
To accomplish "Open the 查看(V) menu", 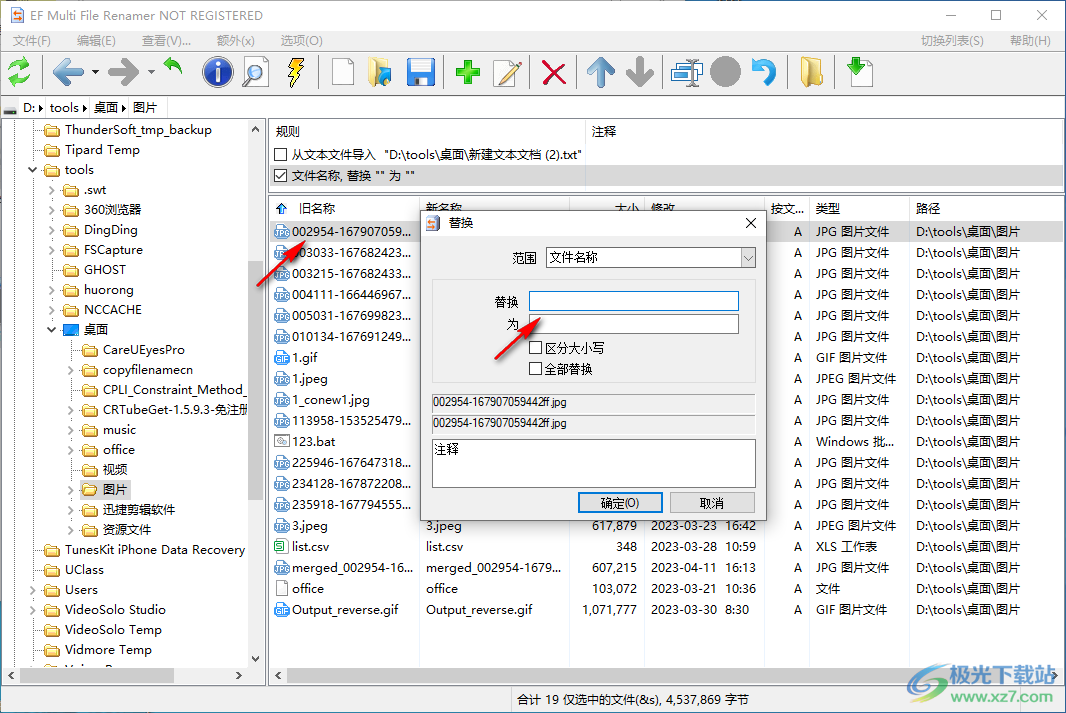I will click(x=166, y=41).
